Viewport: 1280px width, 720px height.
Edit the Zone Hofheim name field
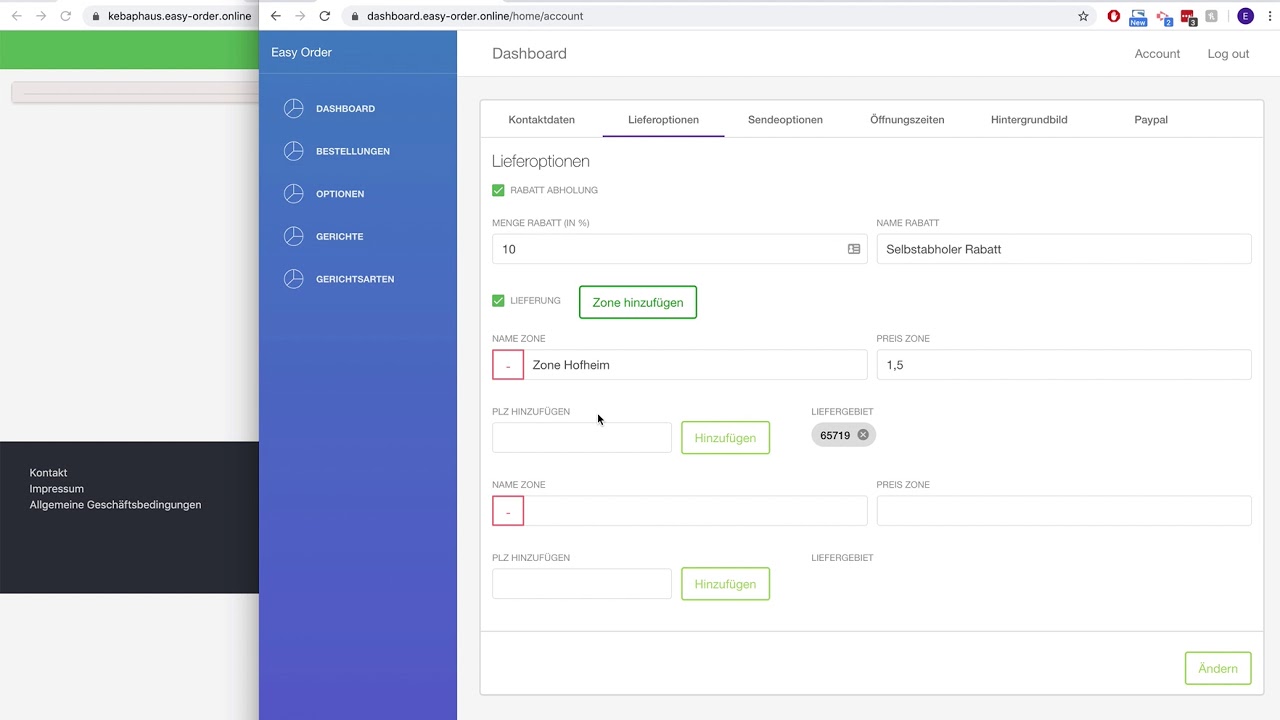tap(695, 365)
